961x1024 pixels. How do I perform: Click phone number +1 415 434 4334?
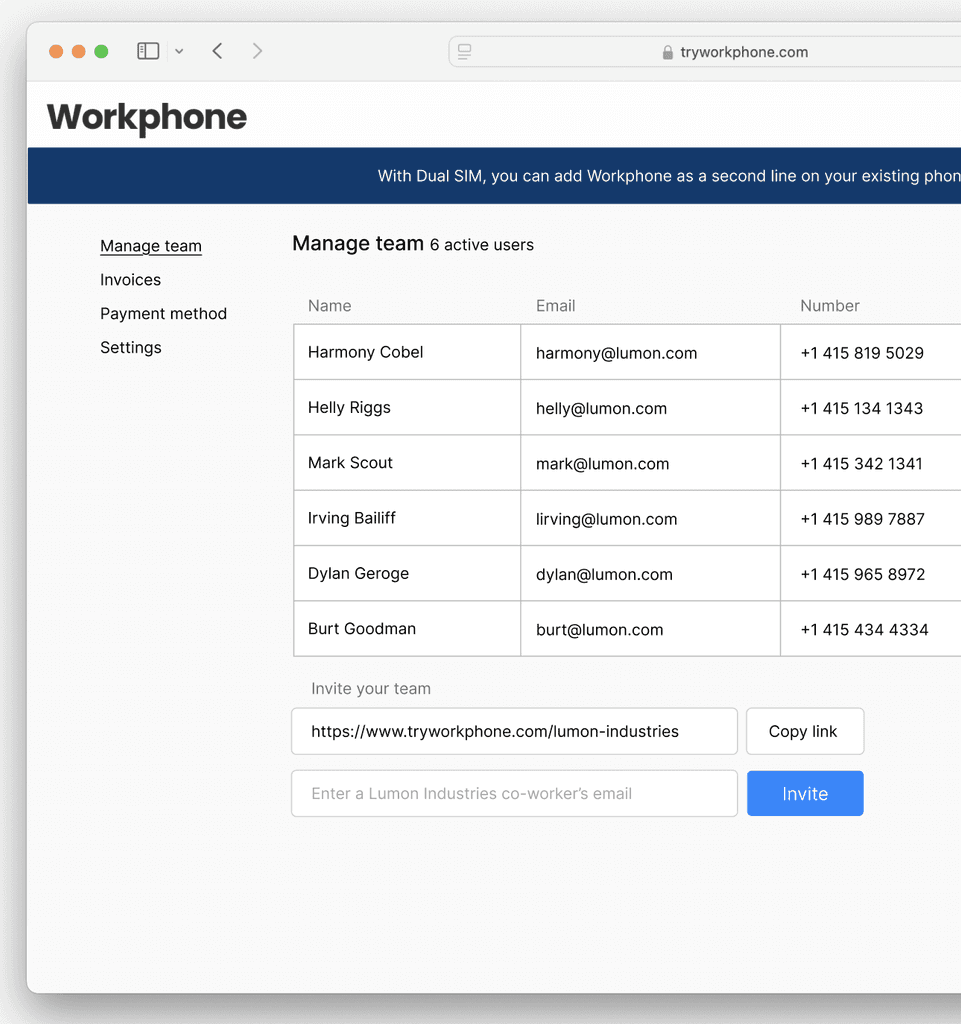point(864,630)
